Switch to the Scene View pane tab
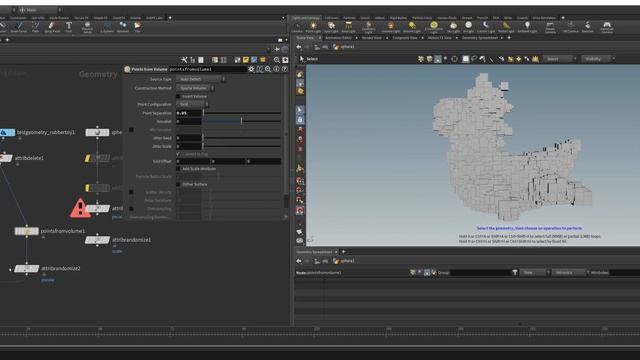The image size is (640, 360). click(x=305, y=38)
